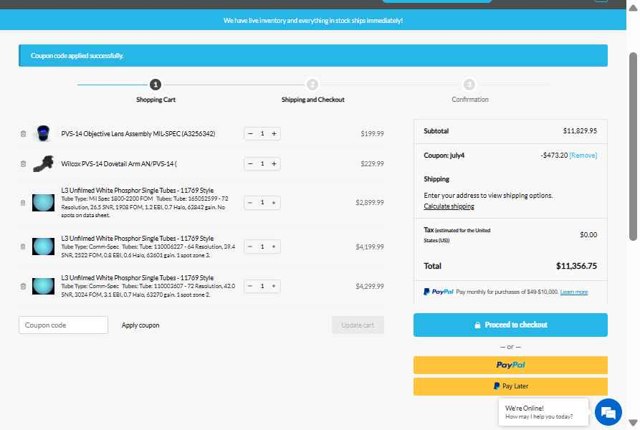This screenshot has height=430, width=640.
Task: Click the scrollbar up arrow
Action: (633, 8)
